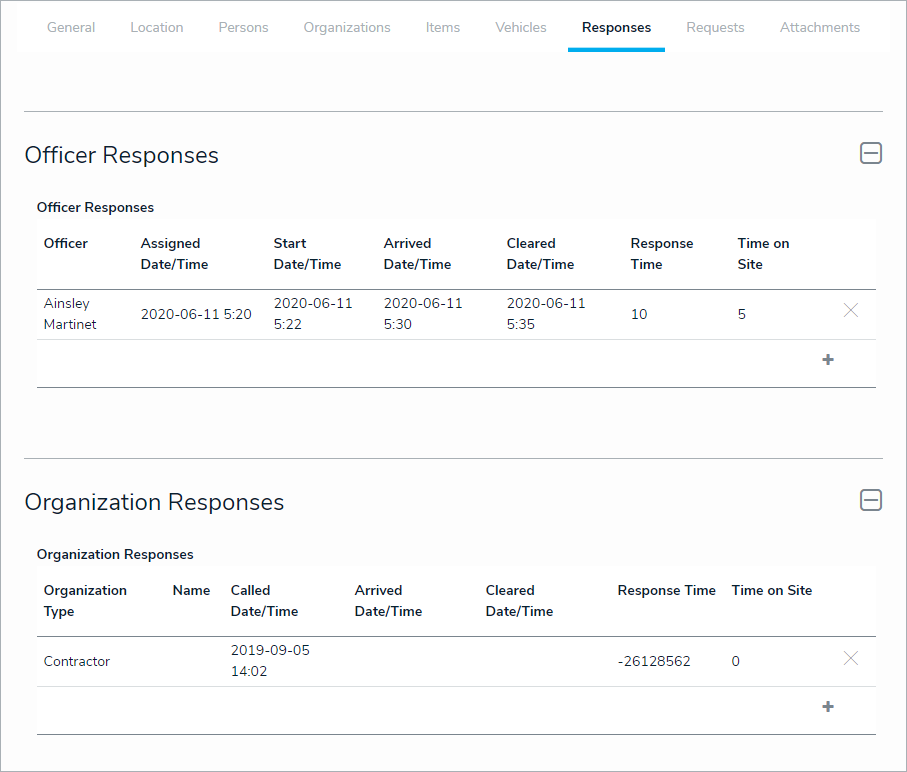Open the Location tab
The image size is (907, 772).
[x=157, y=27]
